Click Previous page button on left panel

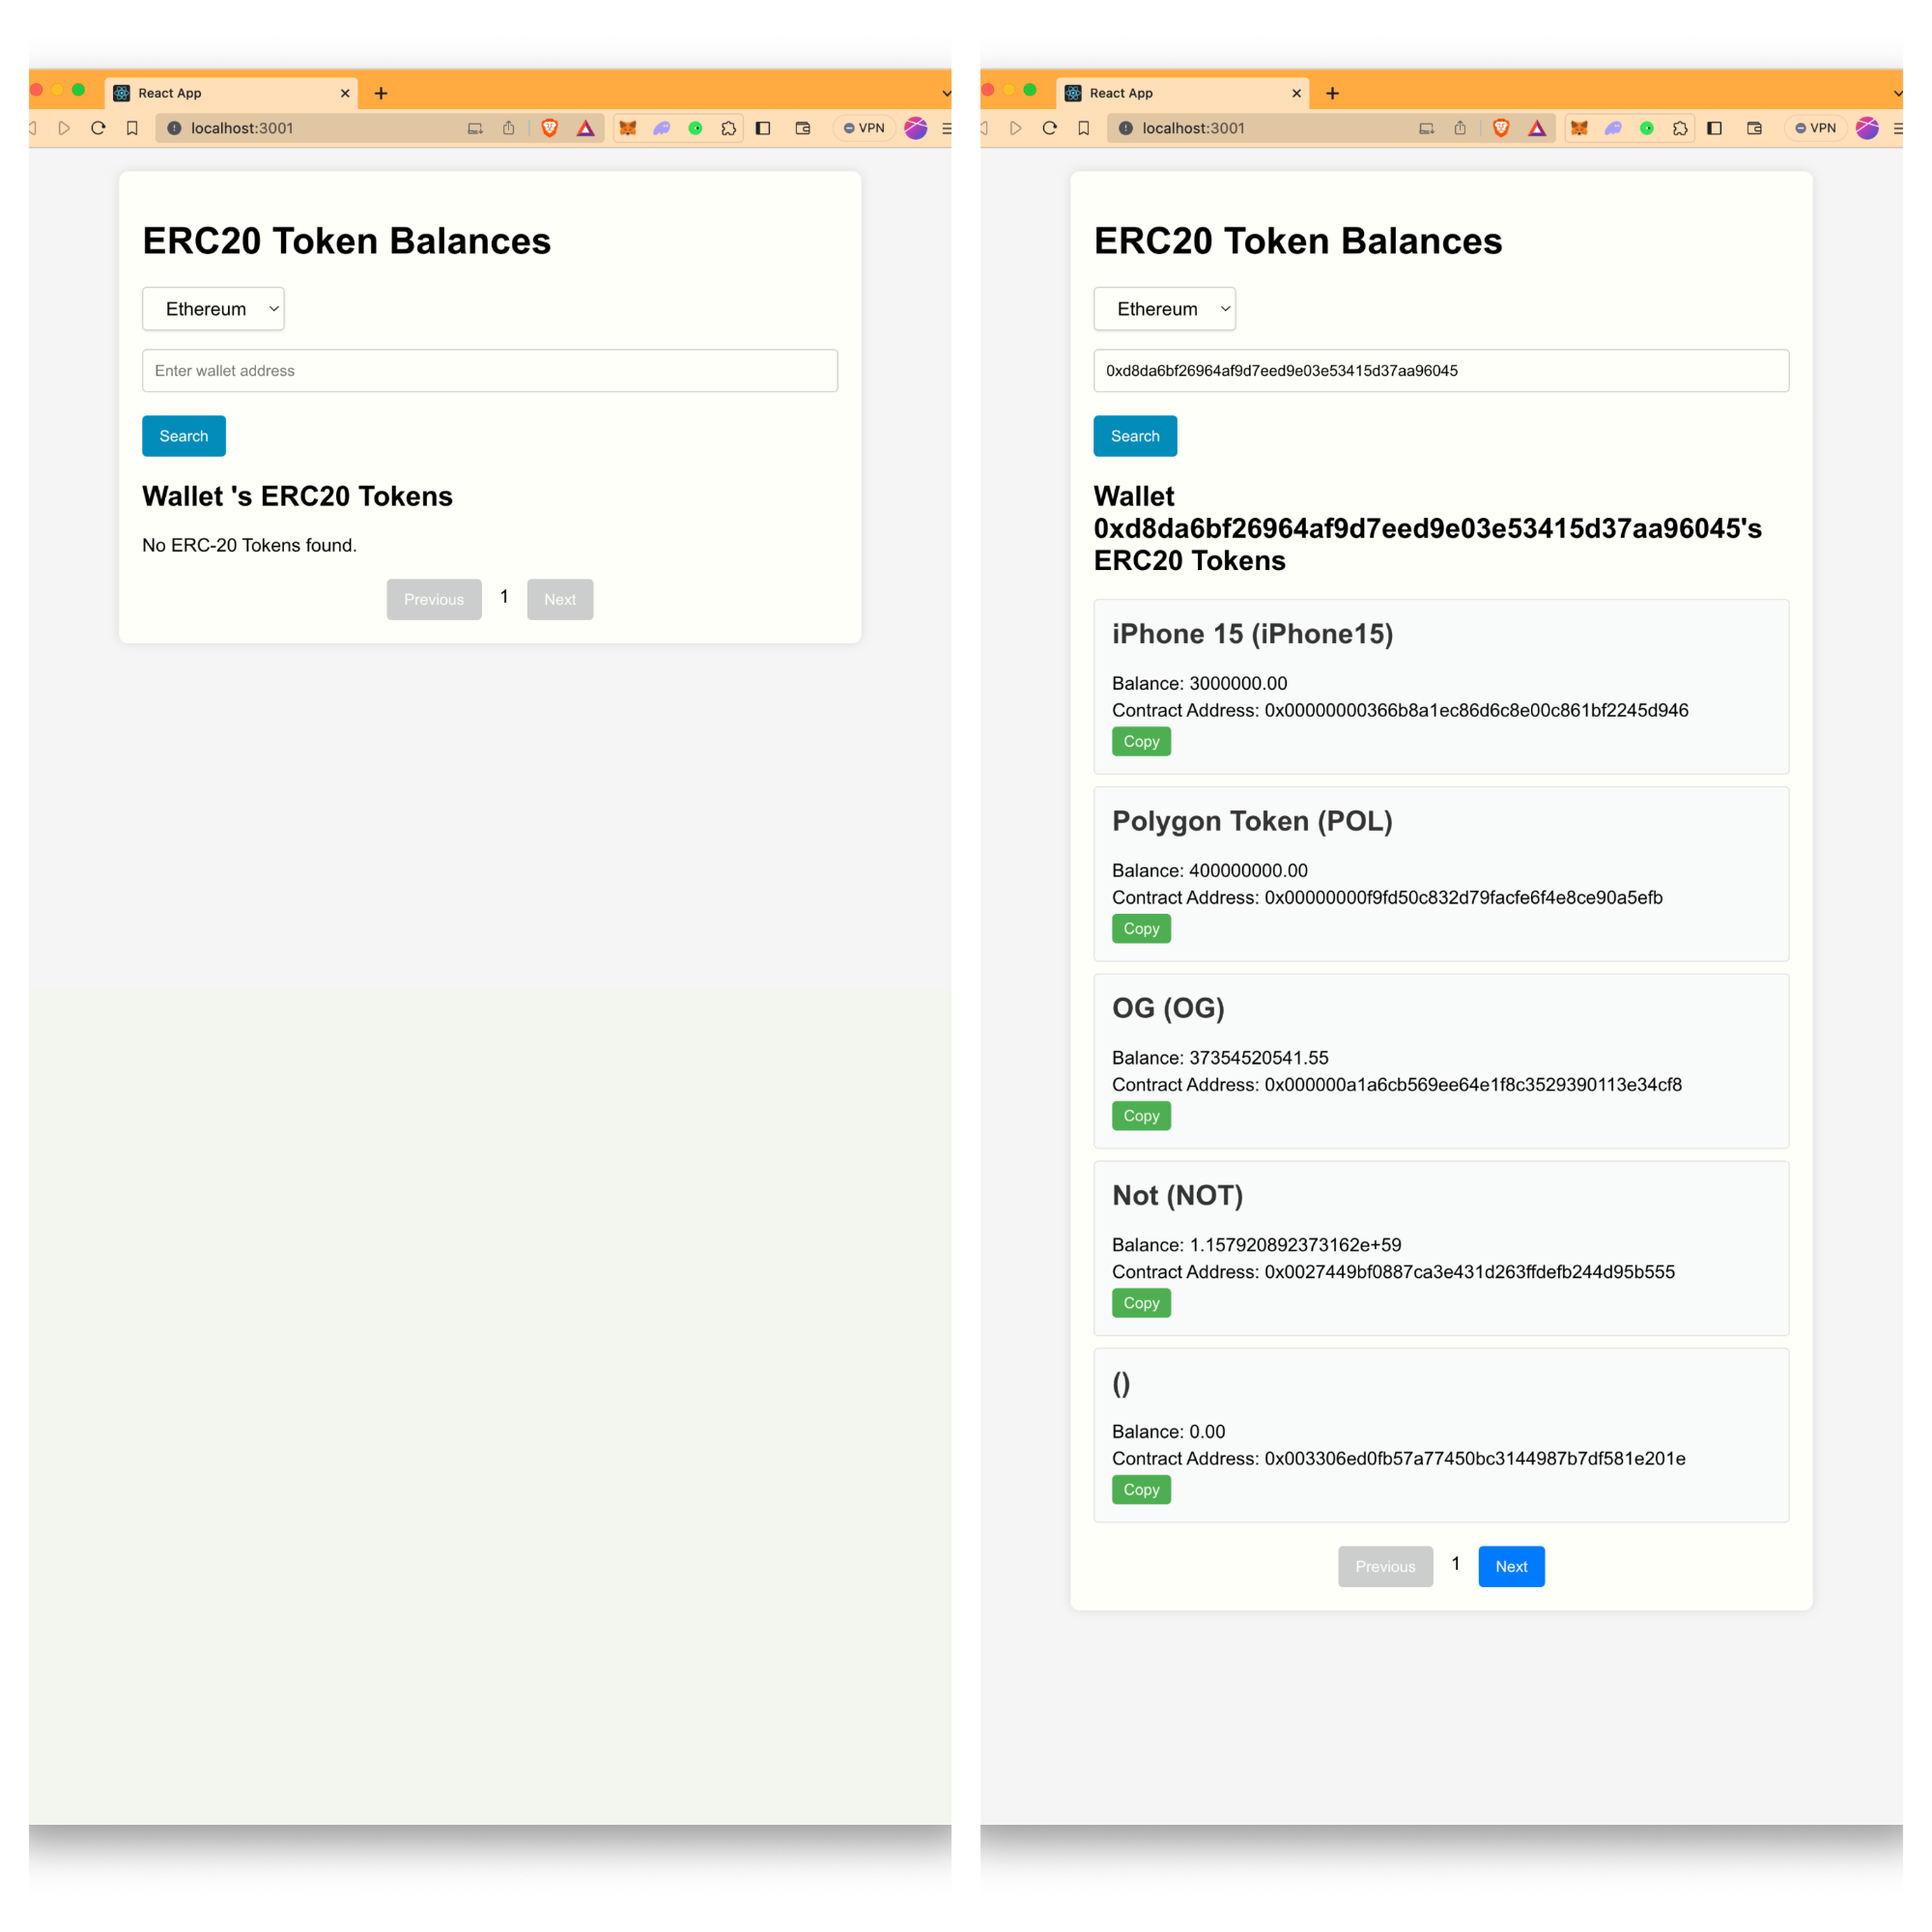pos(436,598)
